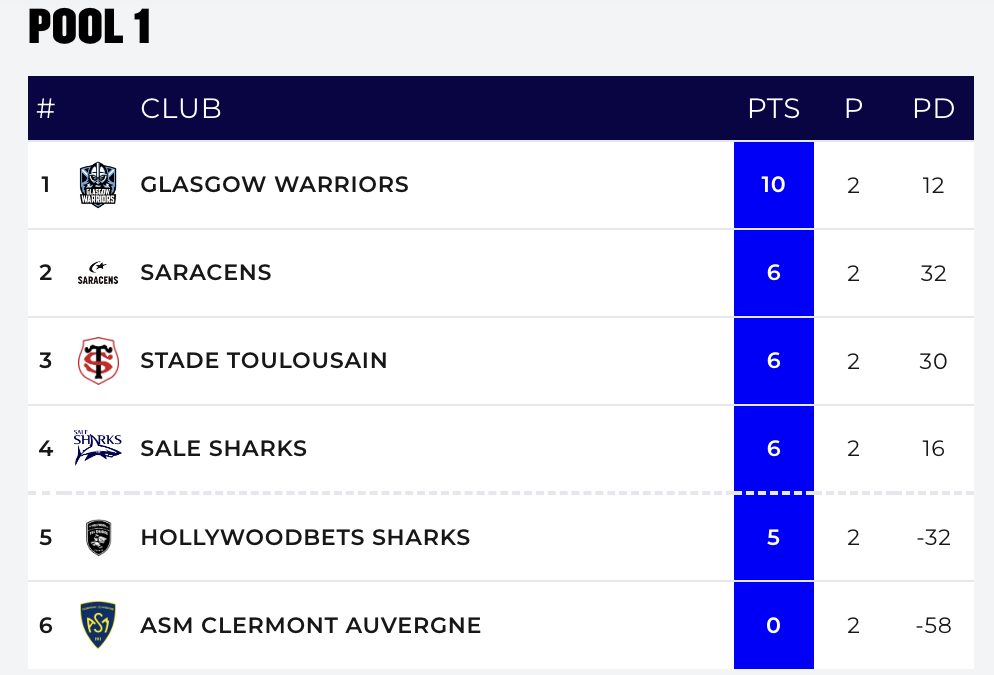The image size is (994, 675).
Task: Click Glasgow Warriors' 10 points cell
Action: coord(773,185)
